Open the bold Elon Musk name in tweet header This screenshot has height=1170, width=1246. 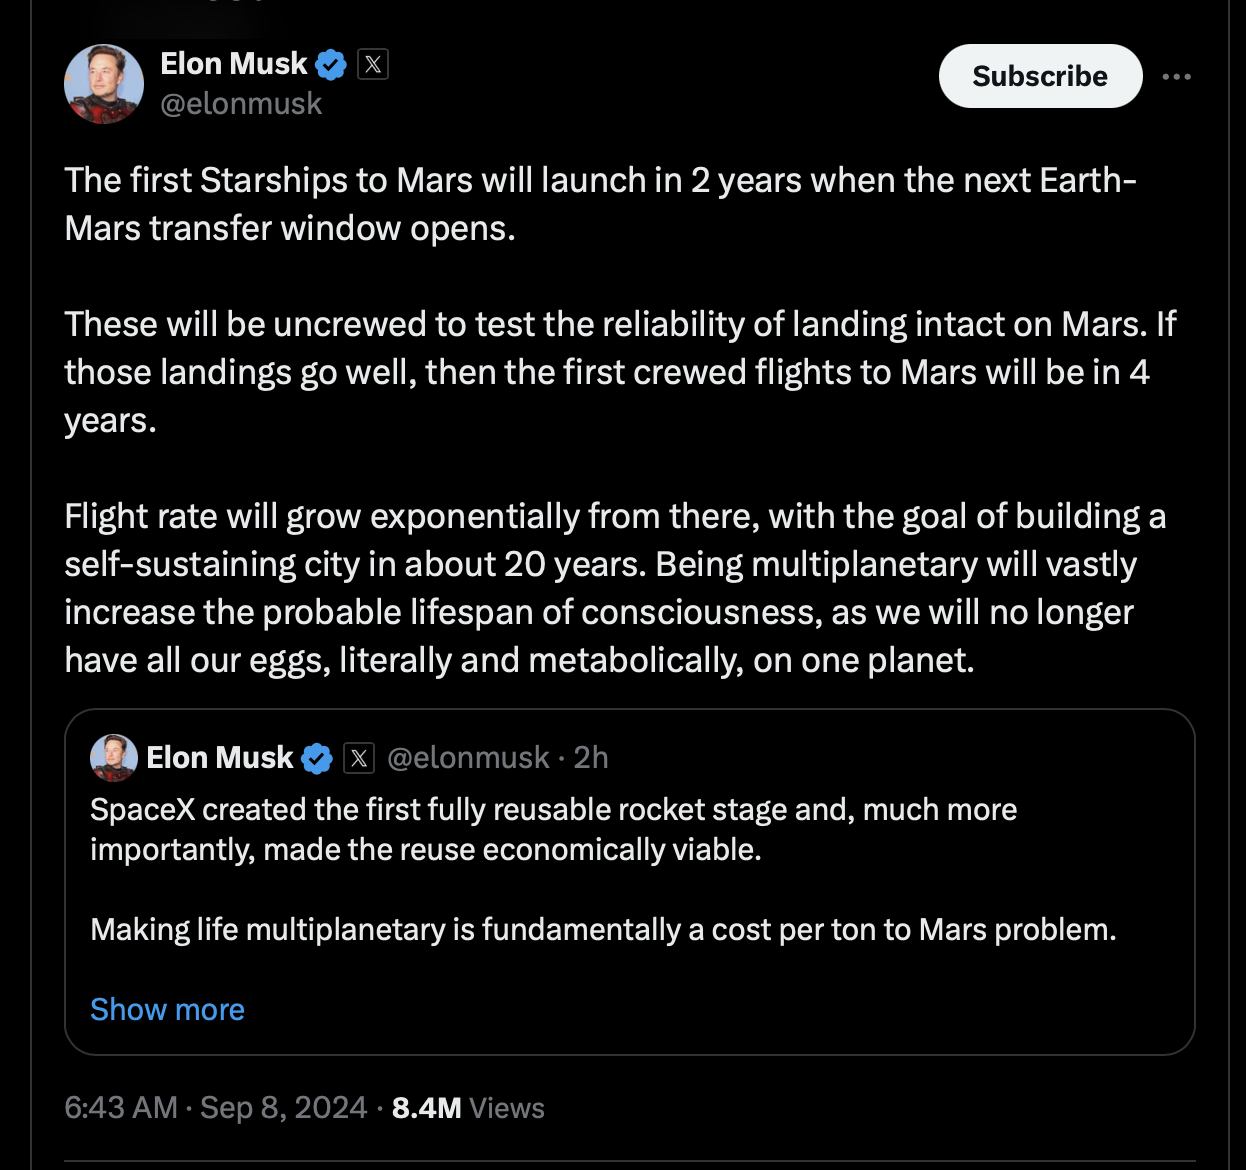click(233, 64)
